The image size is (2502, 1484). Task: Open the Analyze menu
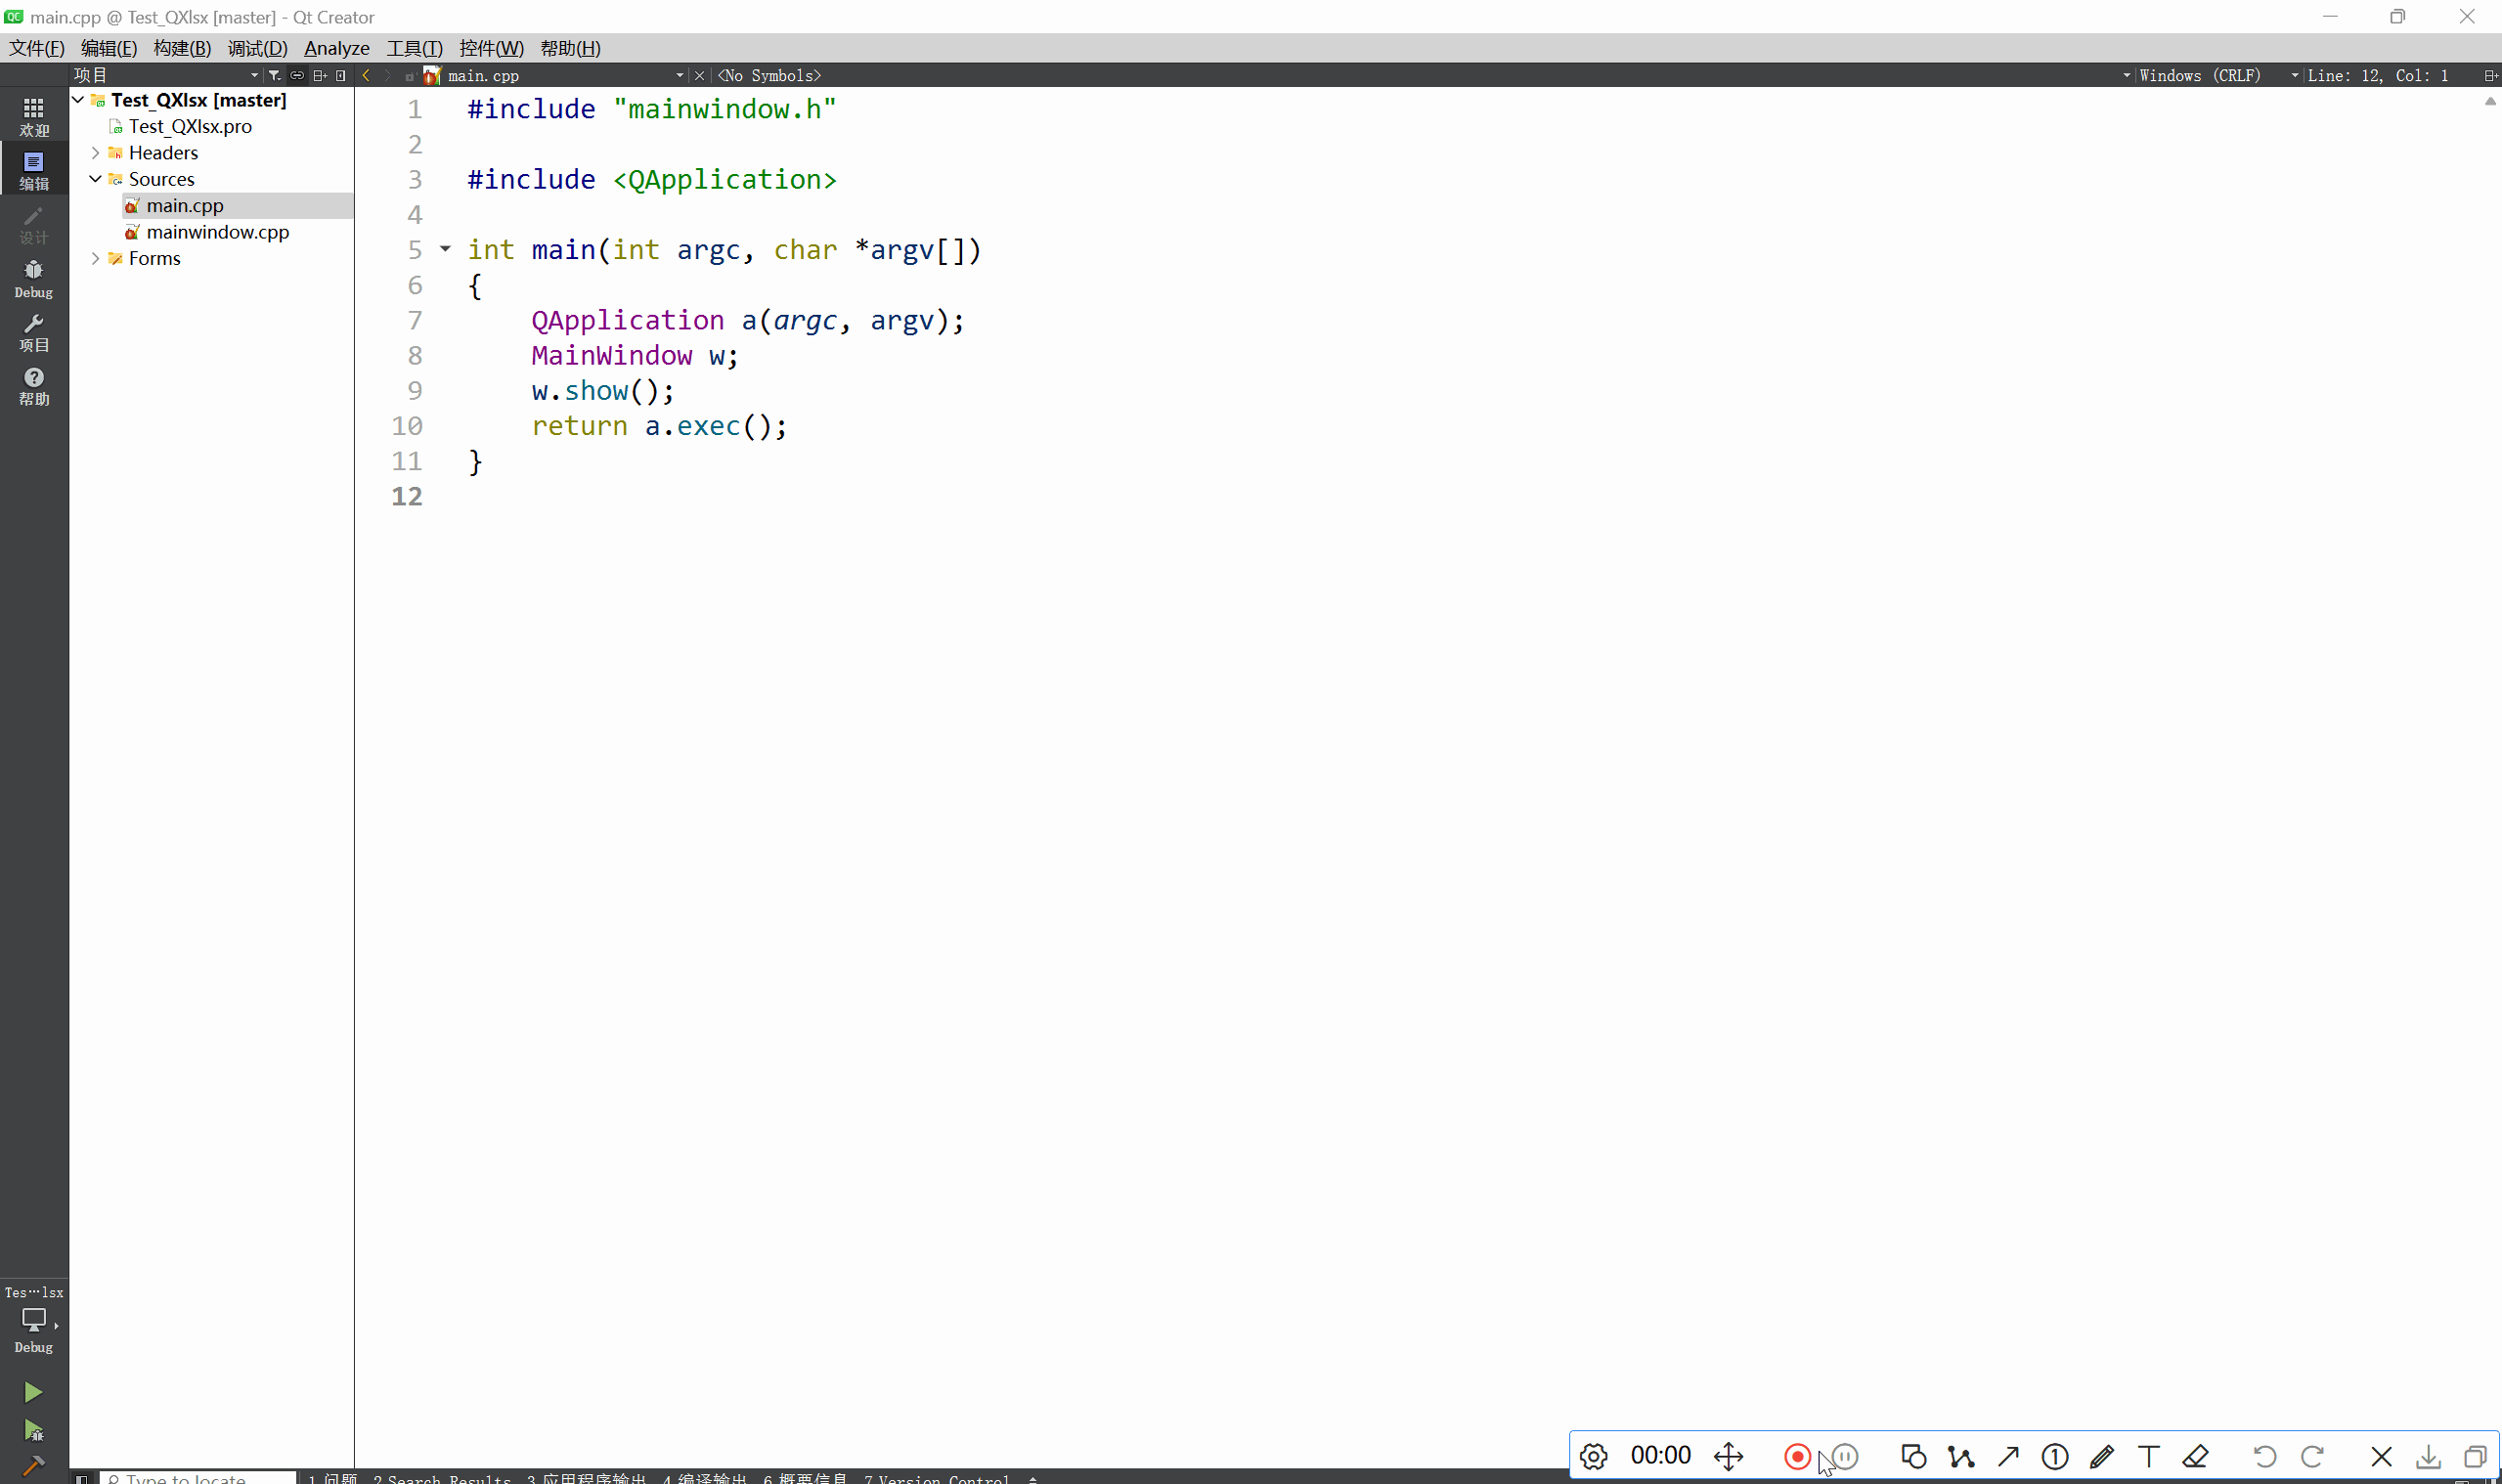[336, 48]
